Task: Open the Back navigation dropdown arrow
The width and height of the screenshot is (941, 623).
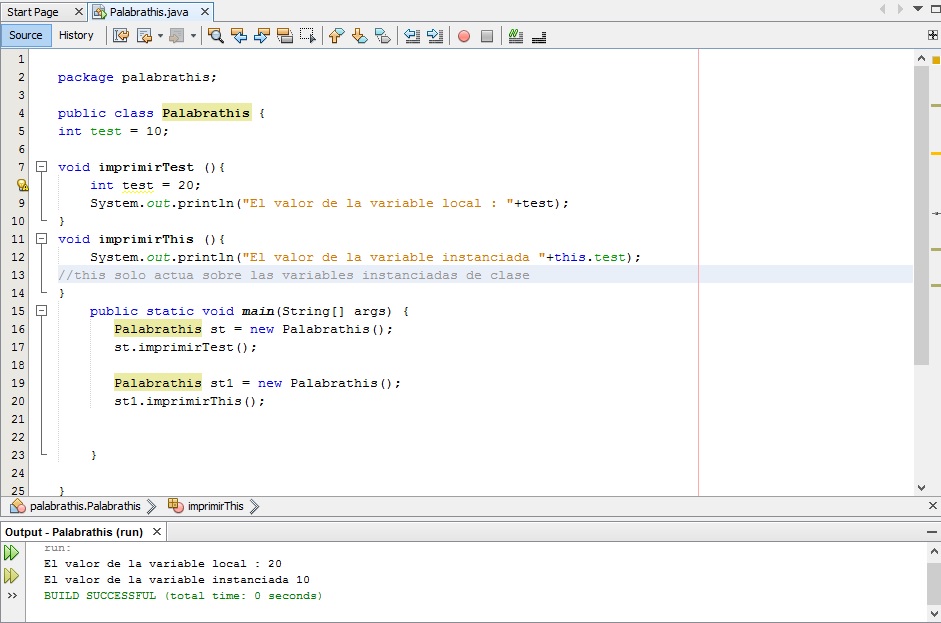Action: point(160,36)
